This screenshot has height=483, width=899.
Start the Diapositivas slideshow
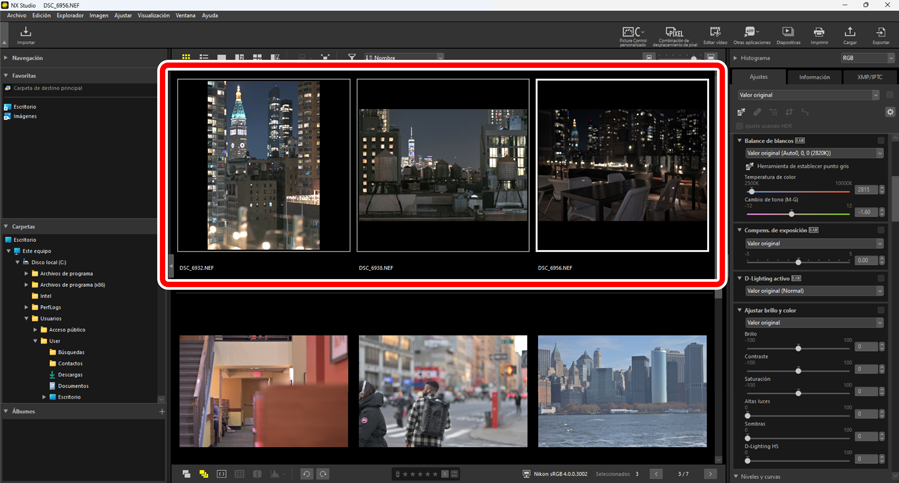coord(788,36)
